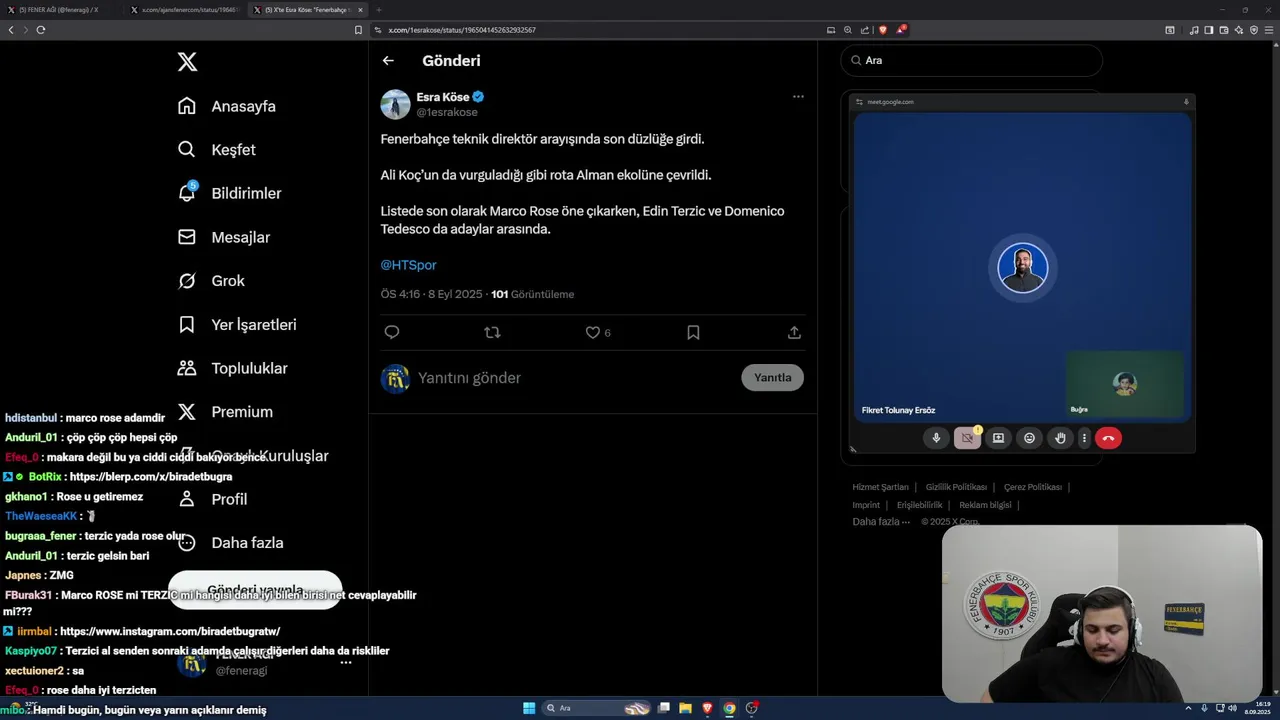Click the share icon on the post
The image size is (1280, 720).
(794, 333)
